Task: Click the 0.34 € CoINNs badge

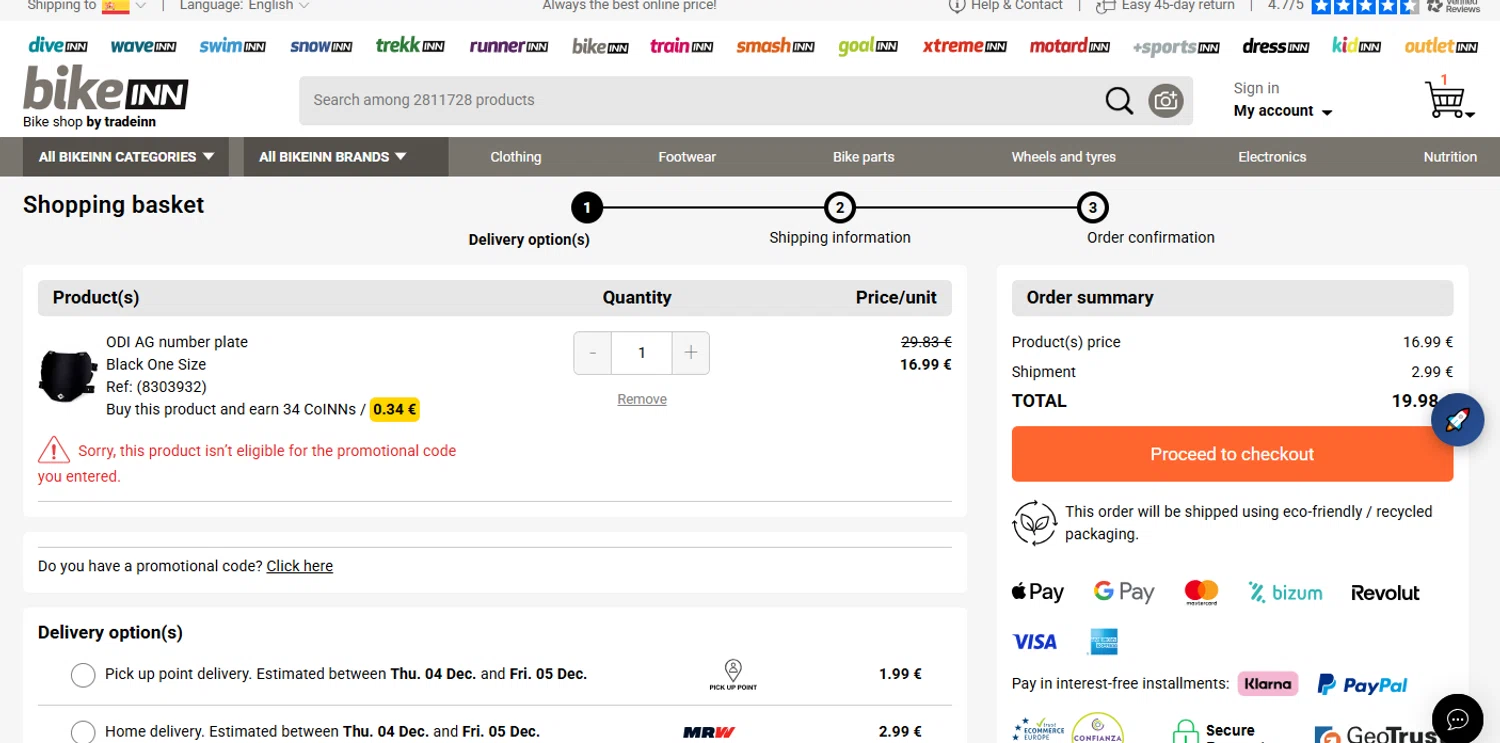Action: click(x=395, y=409)
